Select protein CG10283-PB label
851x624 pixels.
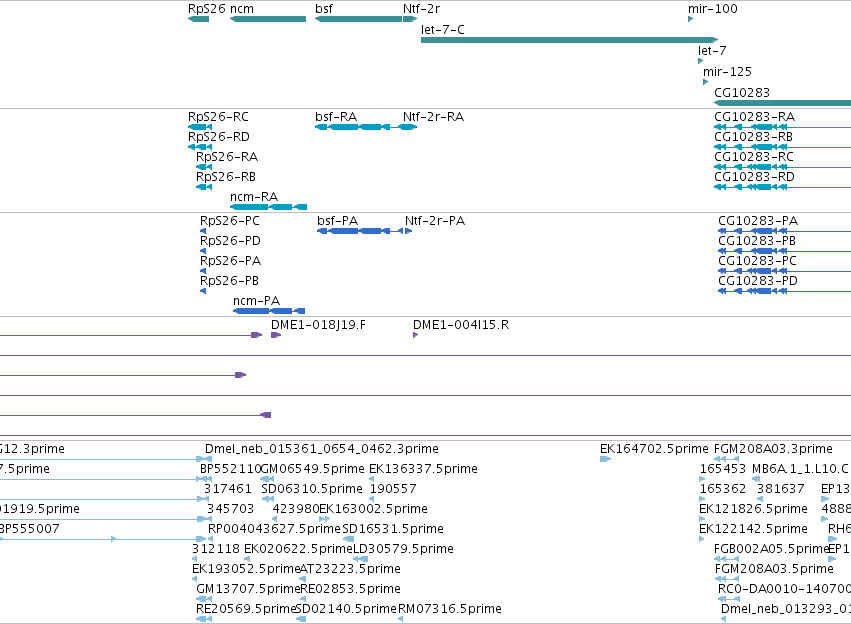pos(757,241)
